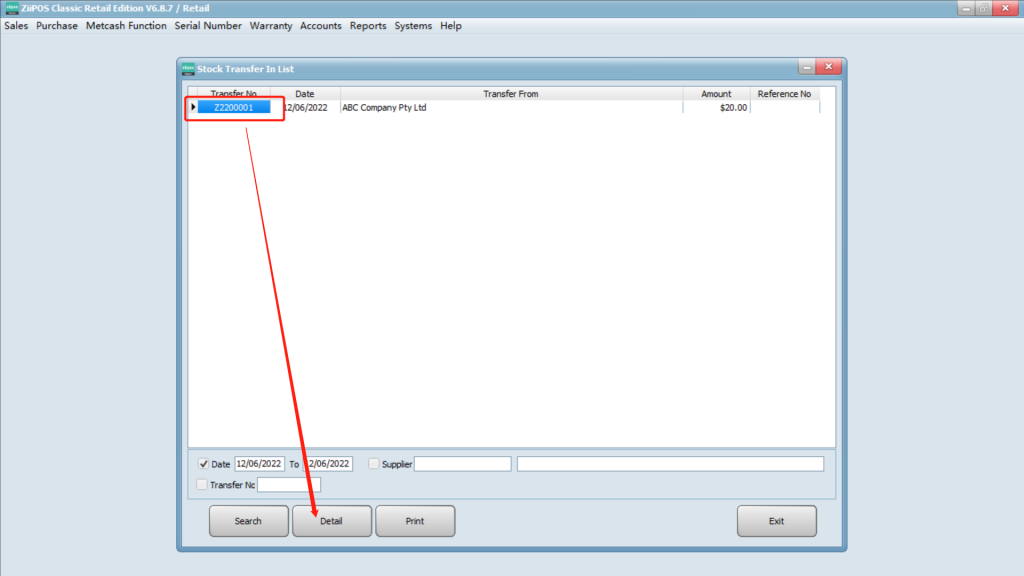Image resolution: width=1024 pixels, height=576 pixels.
Task: Select transfer number Z2200001 in the list
Action: click(x=234, y=108)
